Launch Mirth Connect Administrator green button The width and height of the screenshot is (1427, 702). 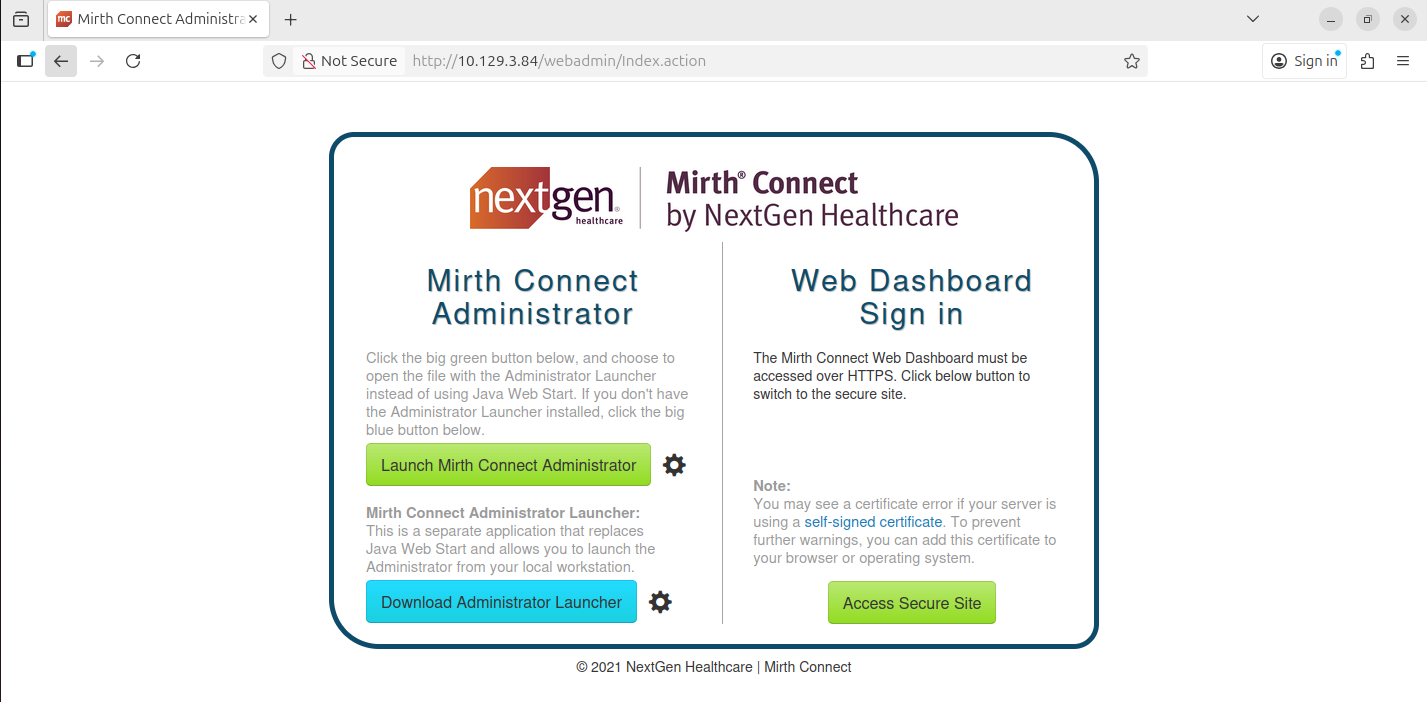pos(508,465)
